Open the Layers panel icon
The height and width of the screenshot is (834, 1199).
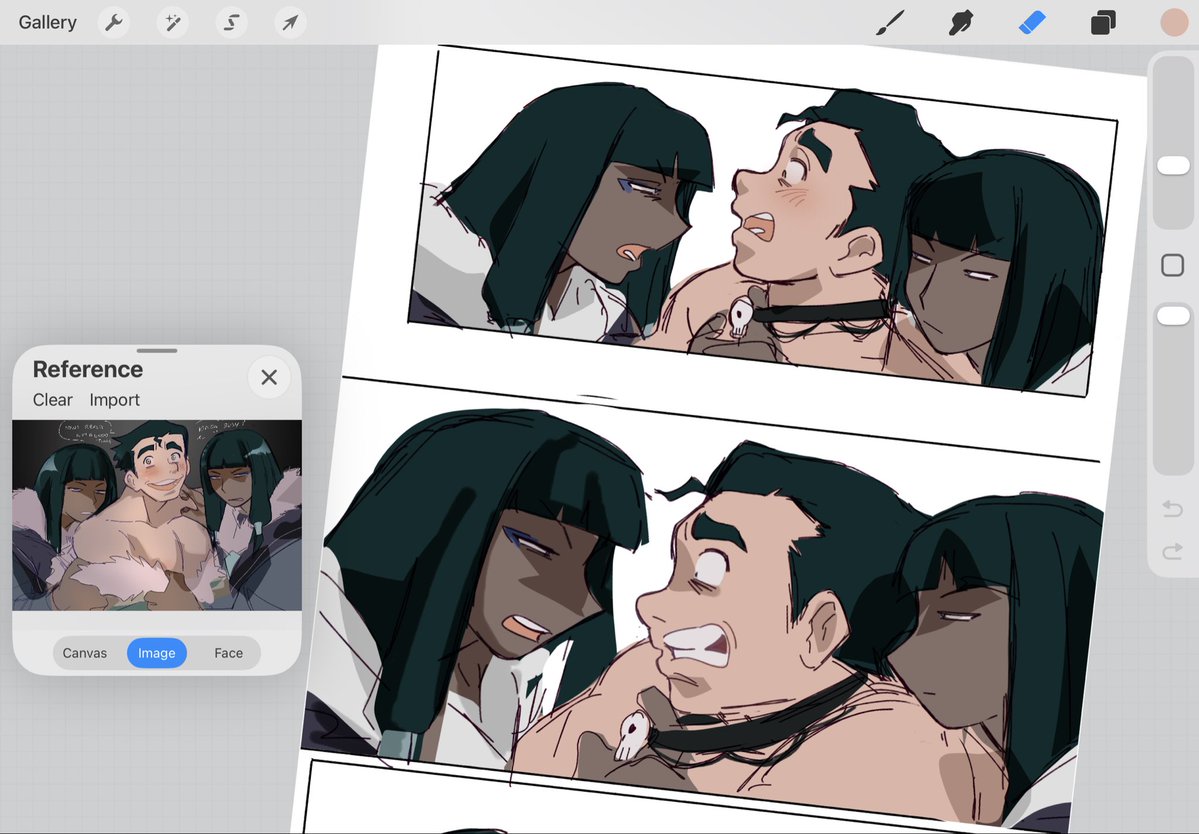coord(1103,23)
